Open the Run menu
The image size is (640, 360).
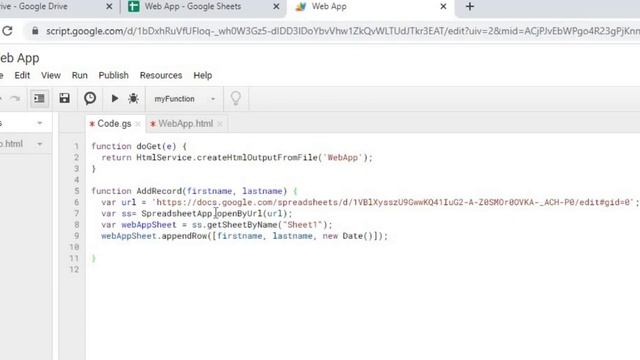(x=80, y=76)
